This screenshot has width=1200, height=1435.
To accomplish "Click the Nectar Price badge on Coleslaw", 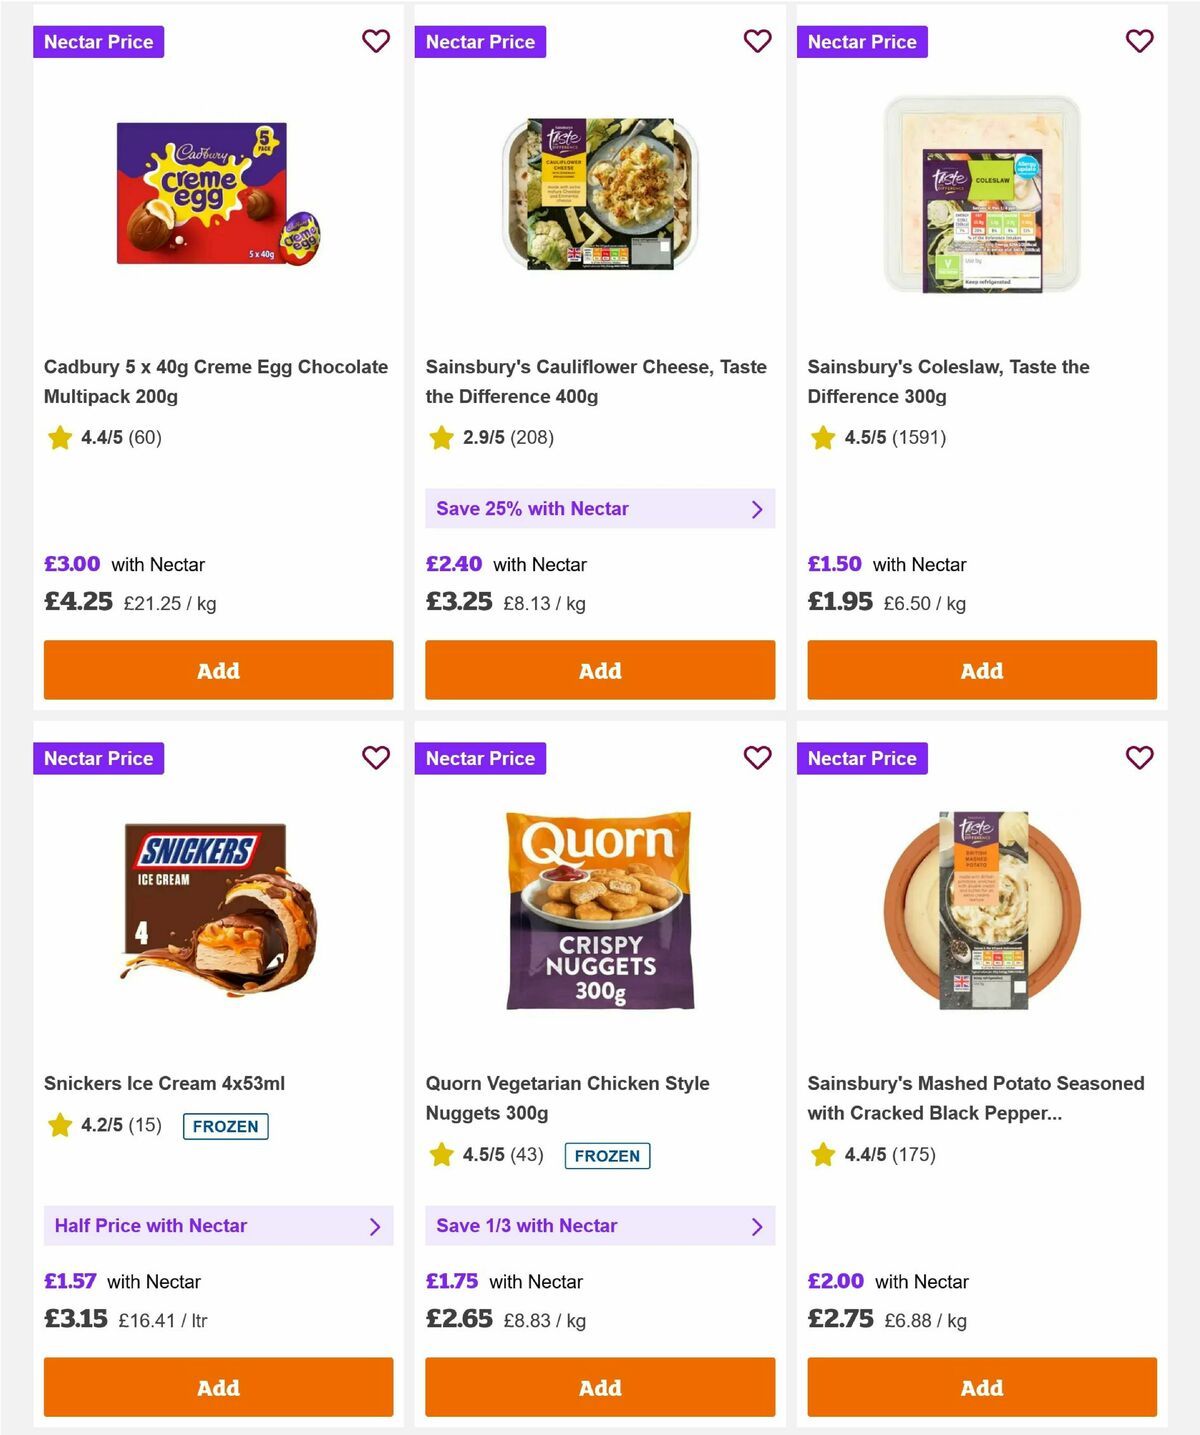I will point(862,42).
